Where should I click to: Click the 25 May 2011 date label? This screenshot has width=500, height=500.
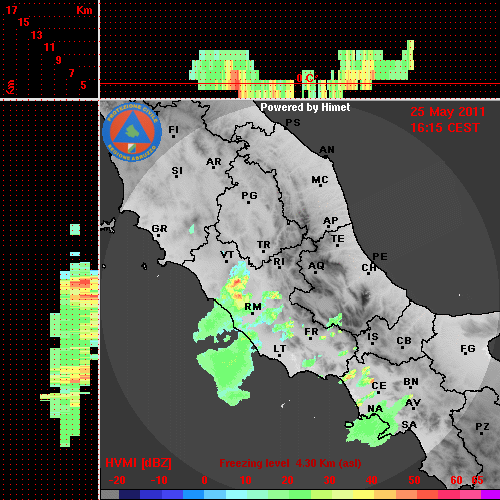[x=448, y=112]
